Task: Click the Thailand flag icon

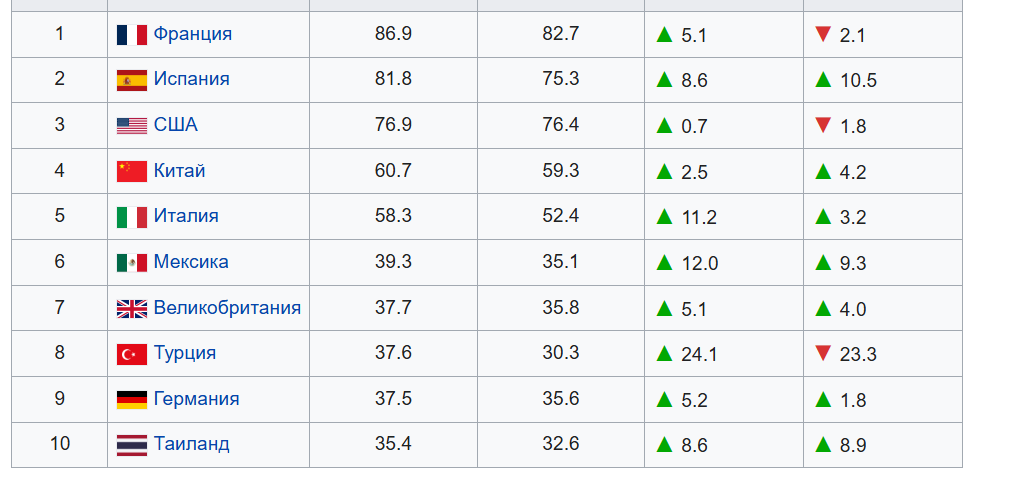Action: 132,445
